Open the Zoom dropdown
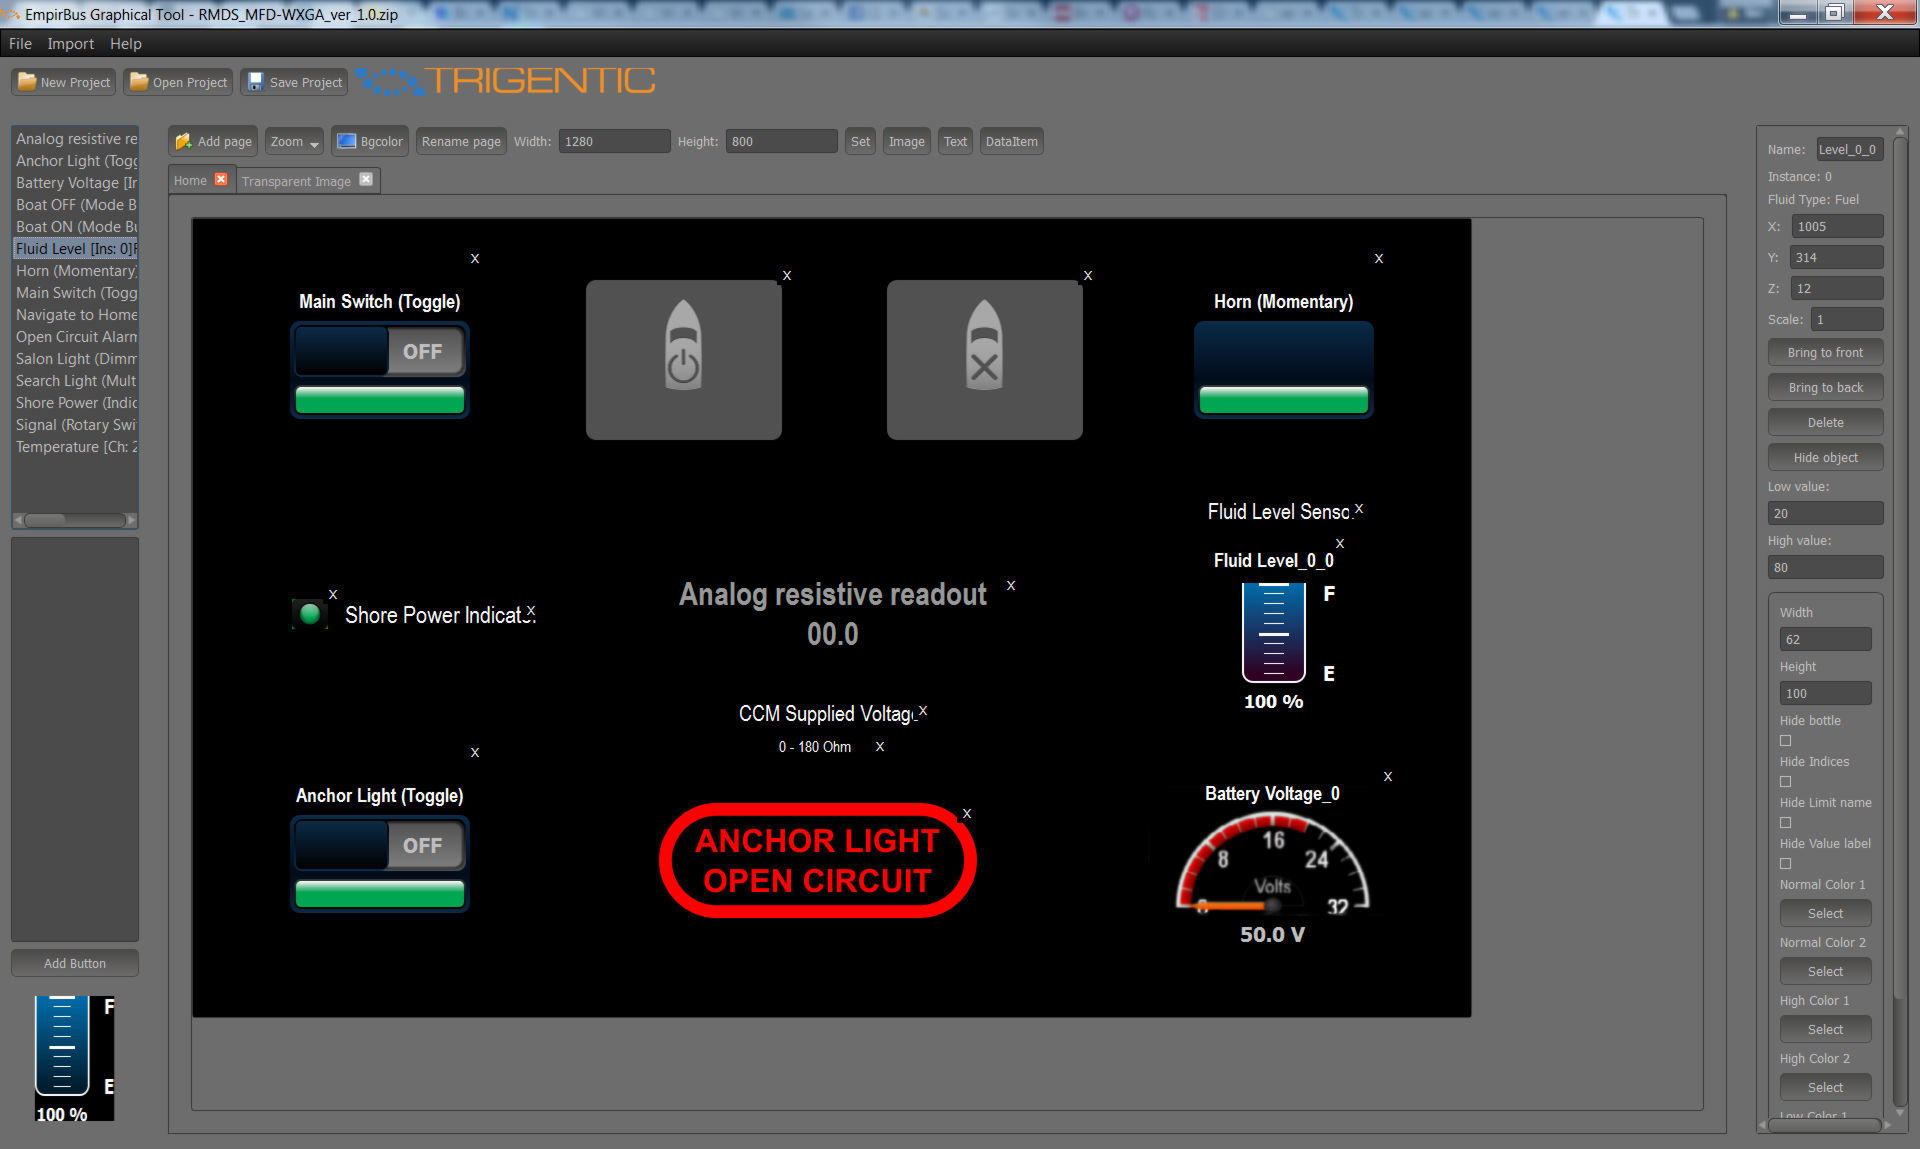 (294, 141)
